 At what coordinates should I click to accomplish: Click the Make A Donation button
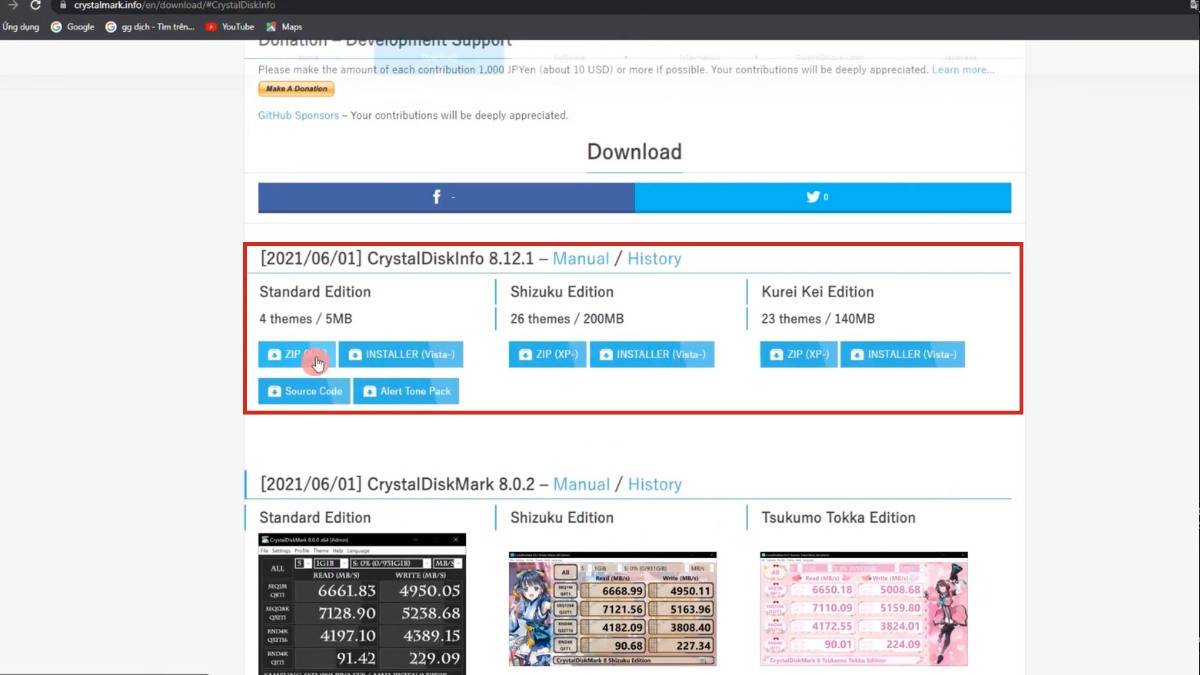pos(296,89)
